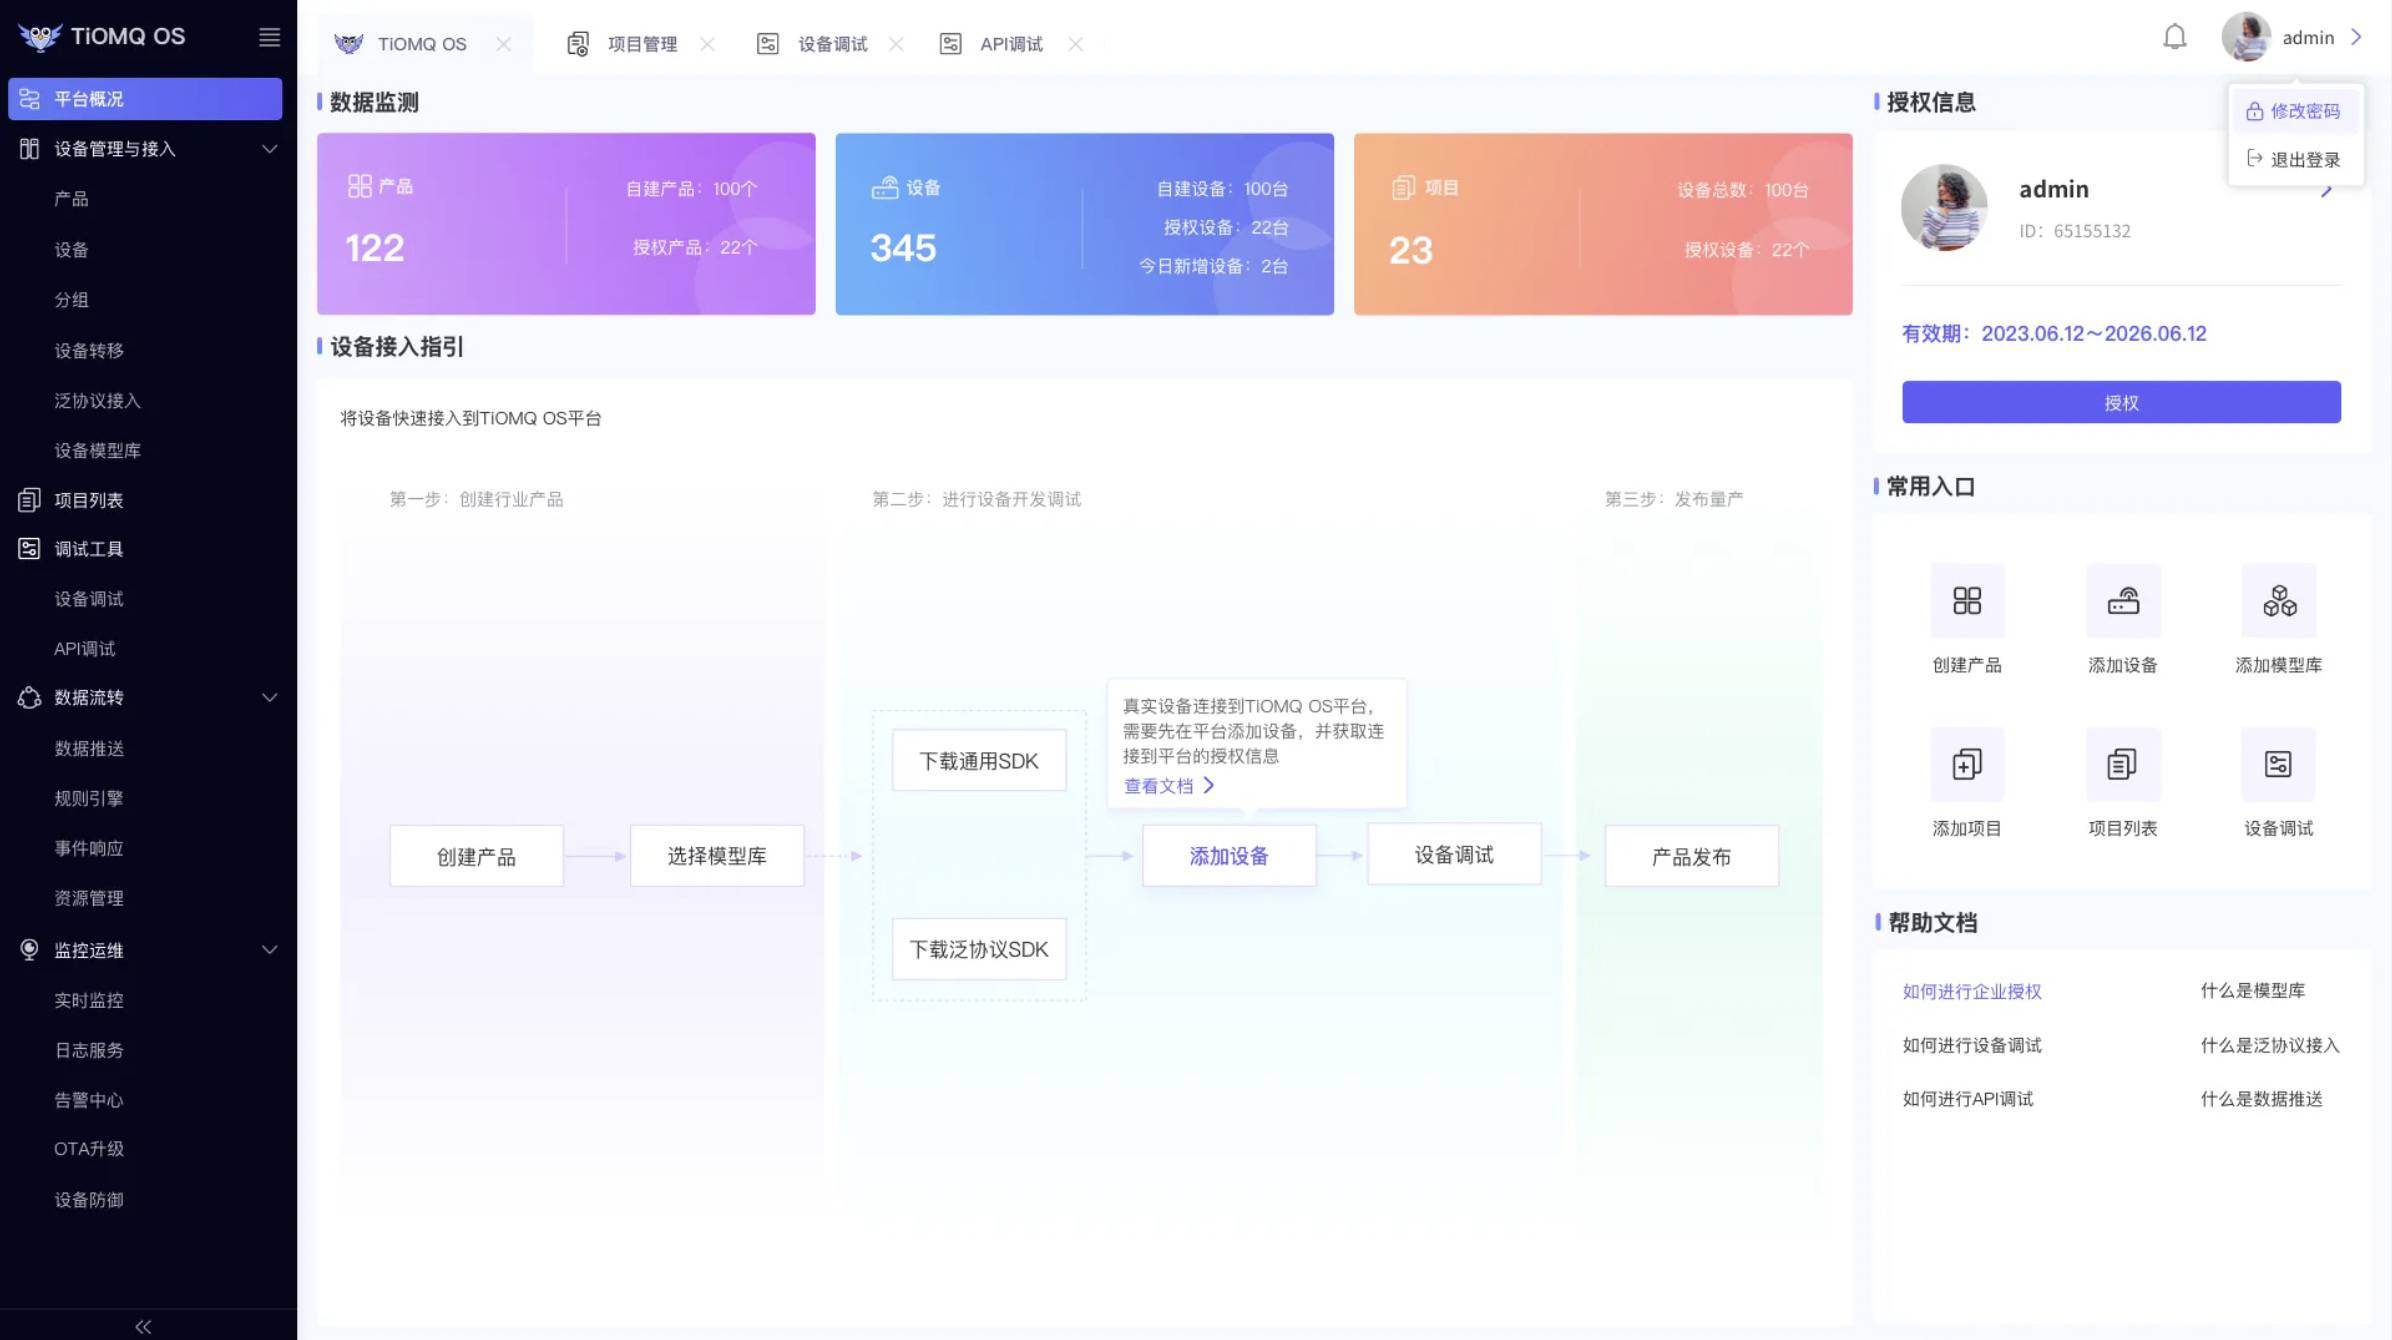
Task: Open 产品 in the sidebar
Action: [71, 199]
